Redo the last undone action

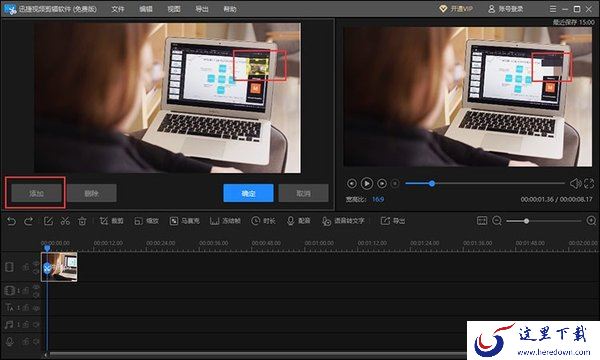tap(28, 221)
